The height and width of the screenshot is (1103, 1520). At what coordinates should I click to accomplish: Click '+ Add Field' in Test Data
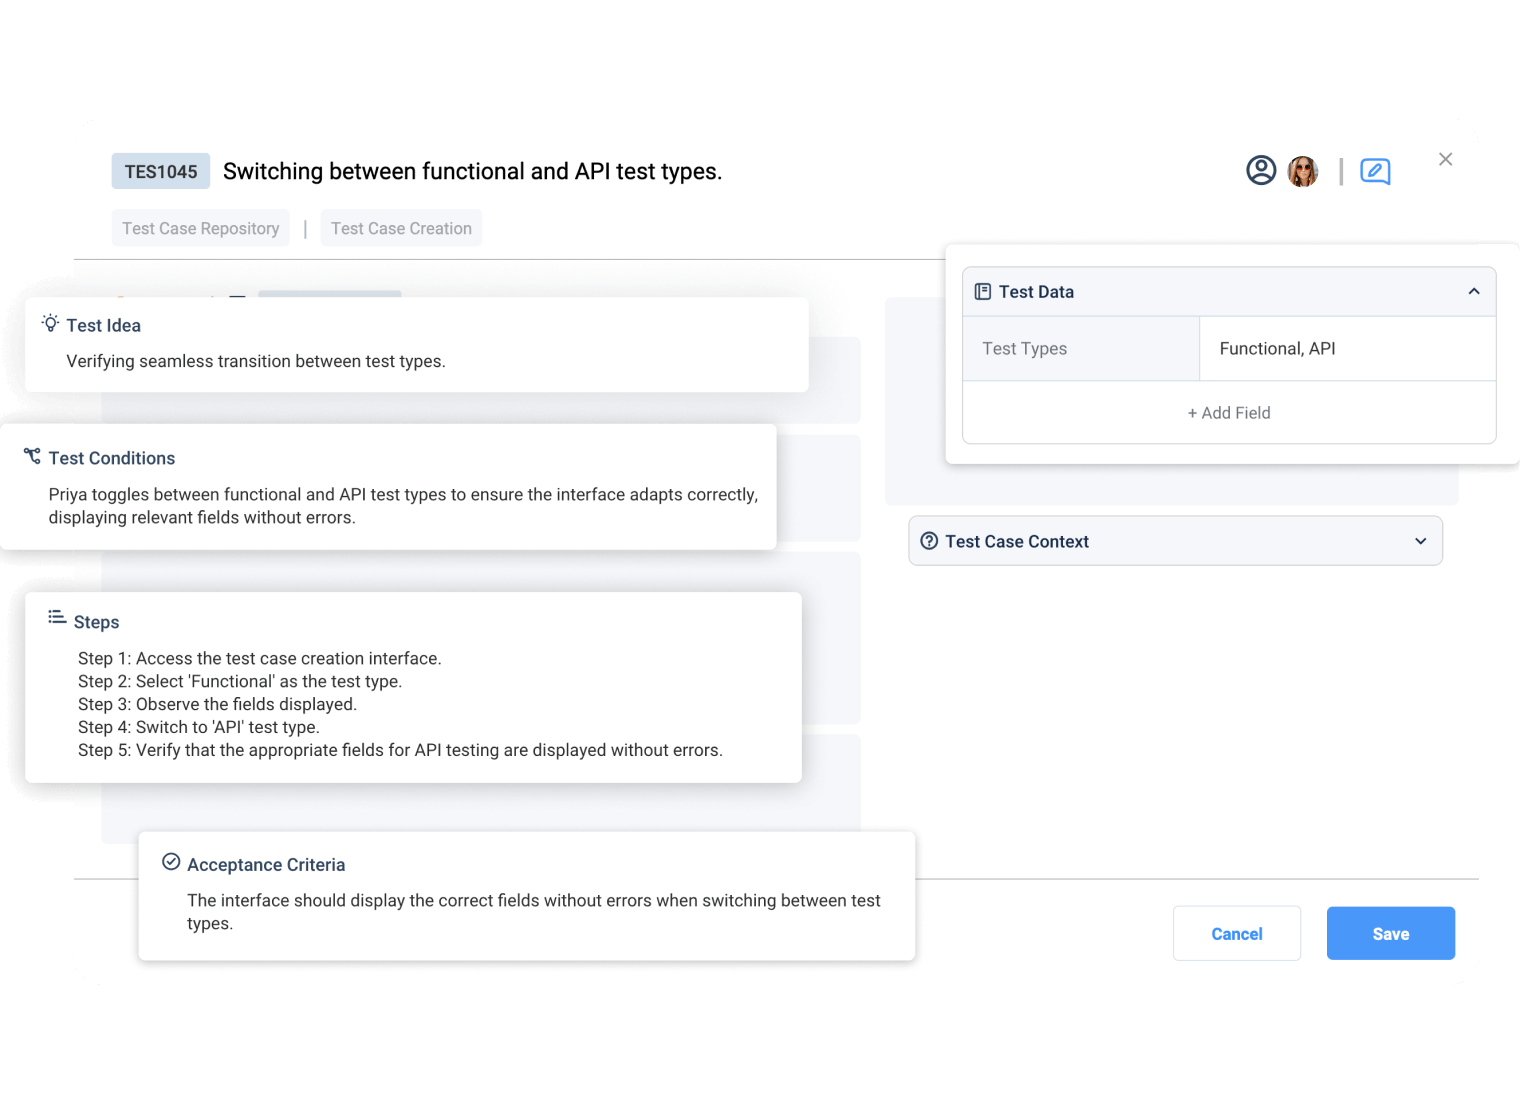(x=1229, y=413)
